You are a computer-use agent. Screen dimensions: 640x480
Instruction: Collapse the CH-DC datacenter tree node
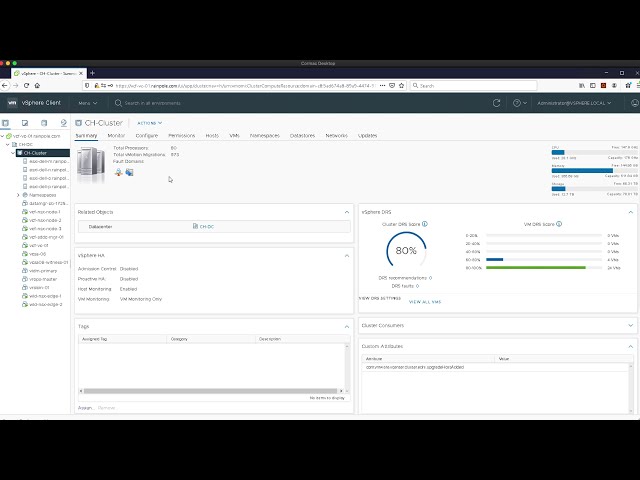(x=8, y=144)
